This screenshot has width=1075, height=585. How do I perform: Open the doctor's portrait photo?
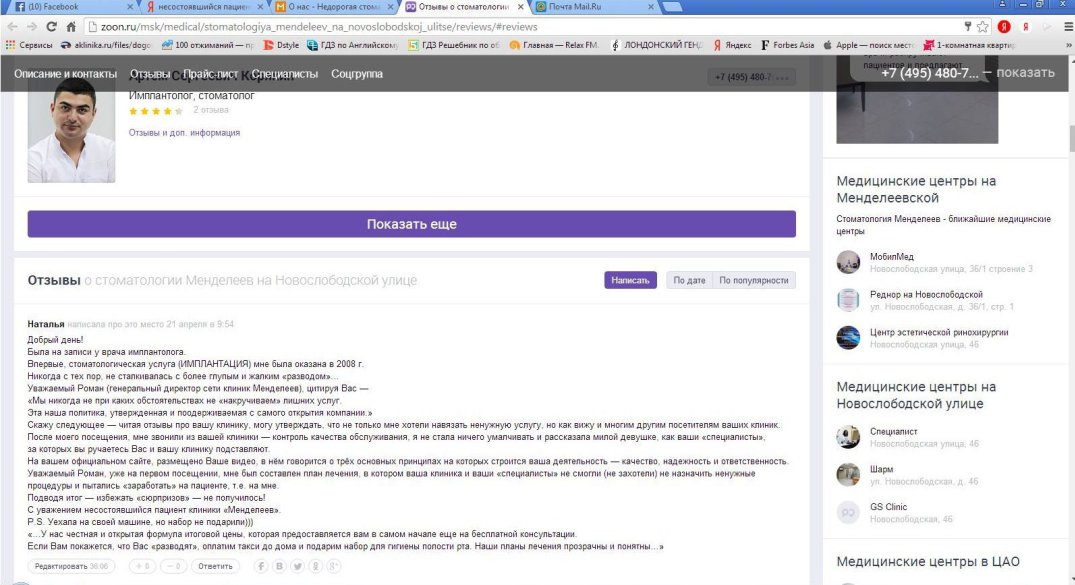coord(71,130)
